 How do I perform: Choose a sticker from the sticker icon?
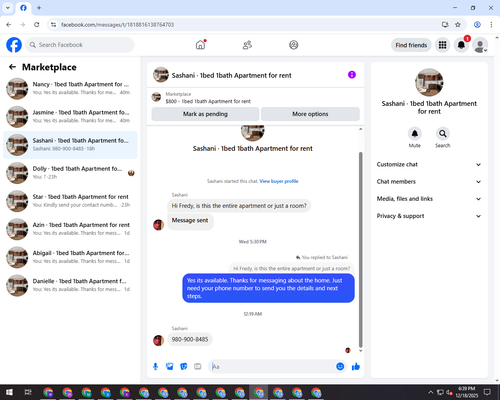(184, 367)
